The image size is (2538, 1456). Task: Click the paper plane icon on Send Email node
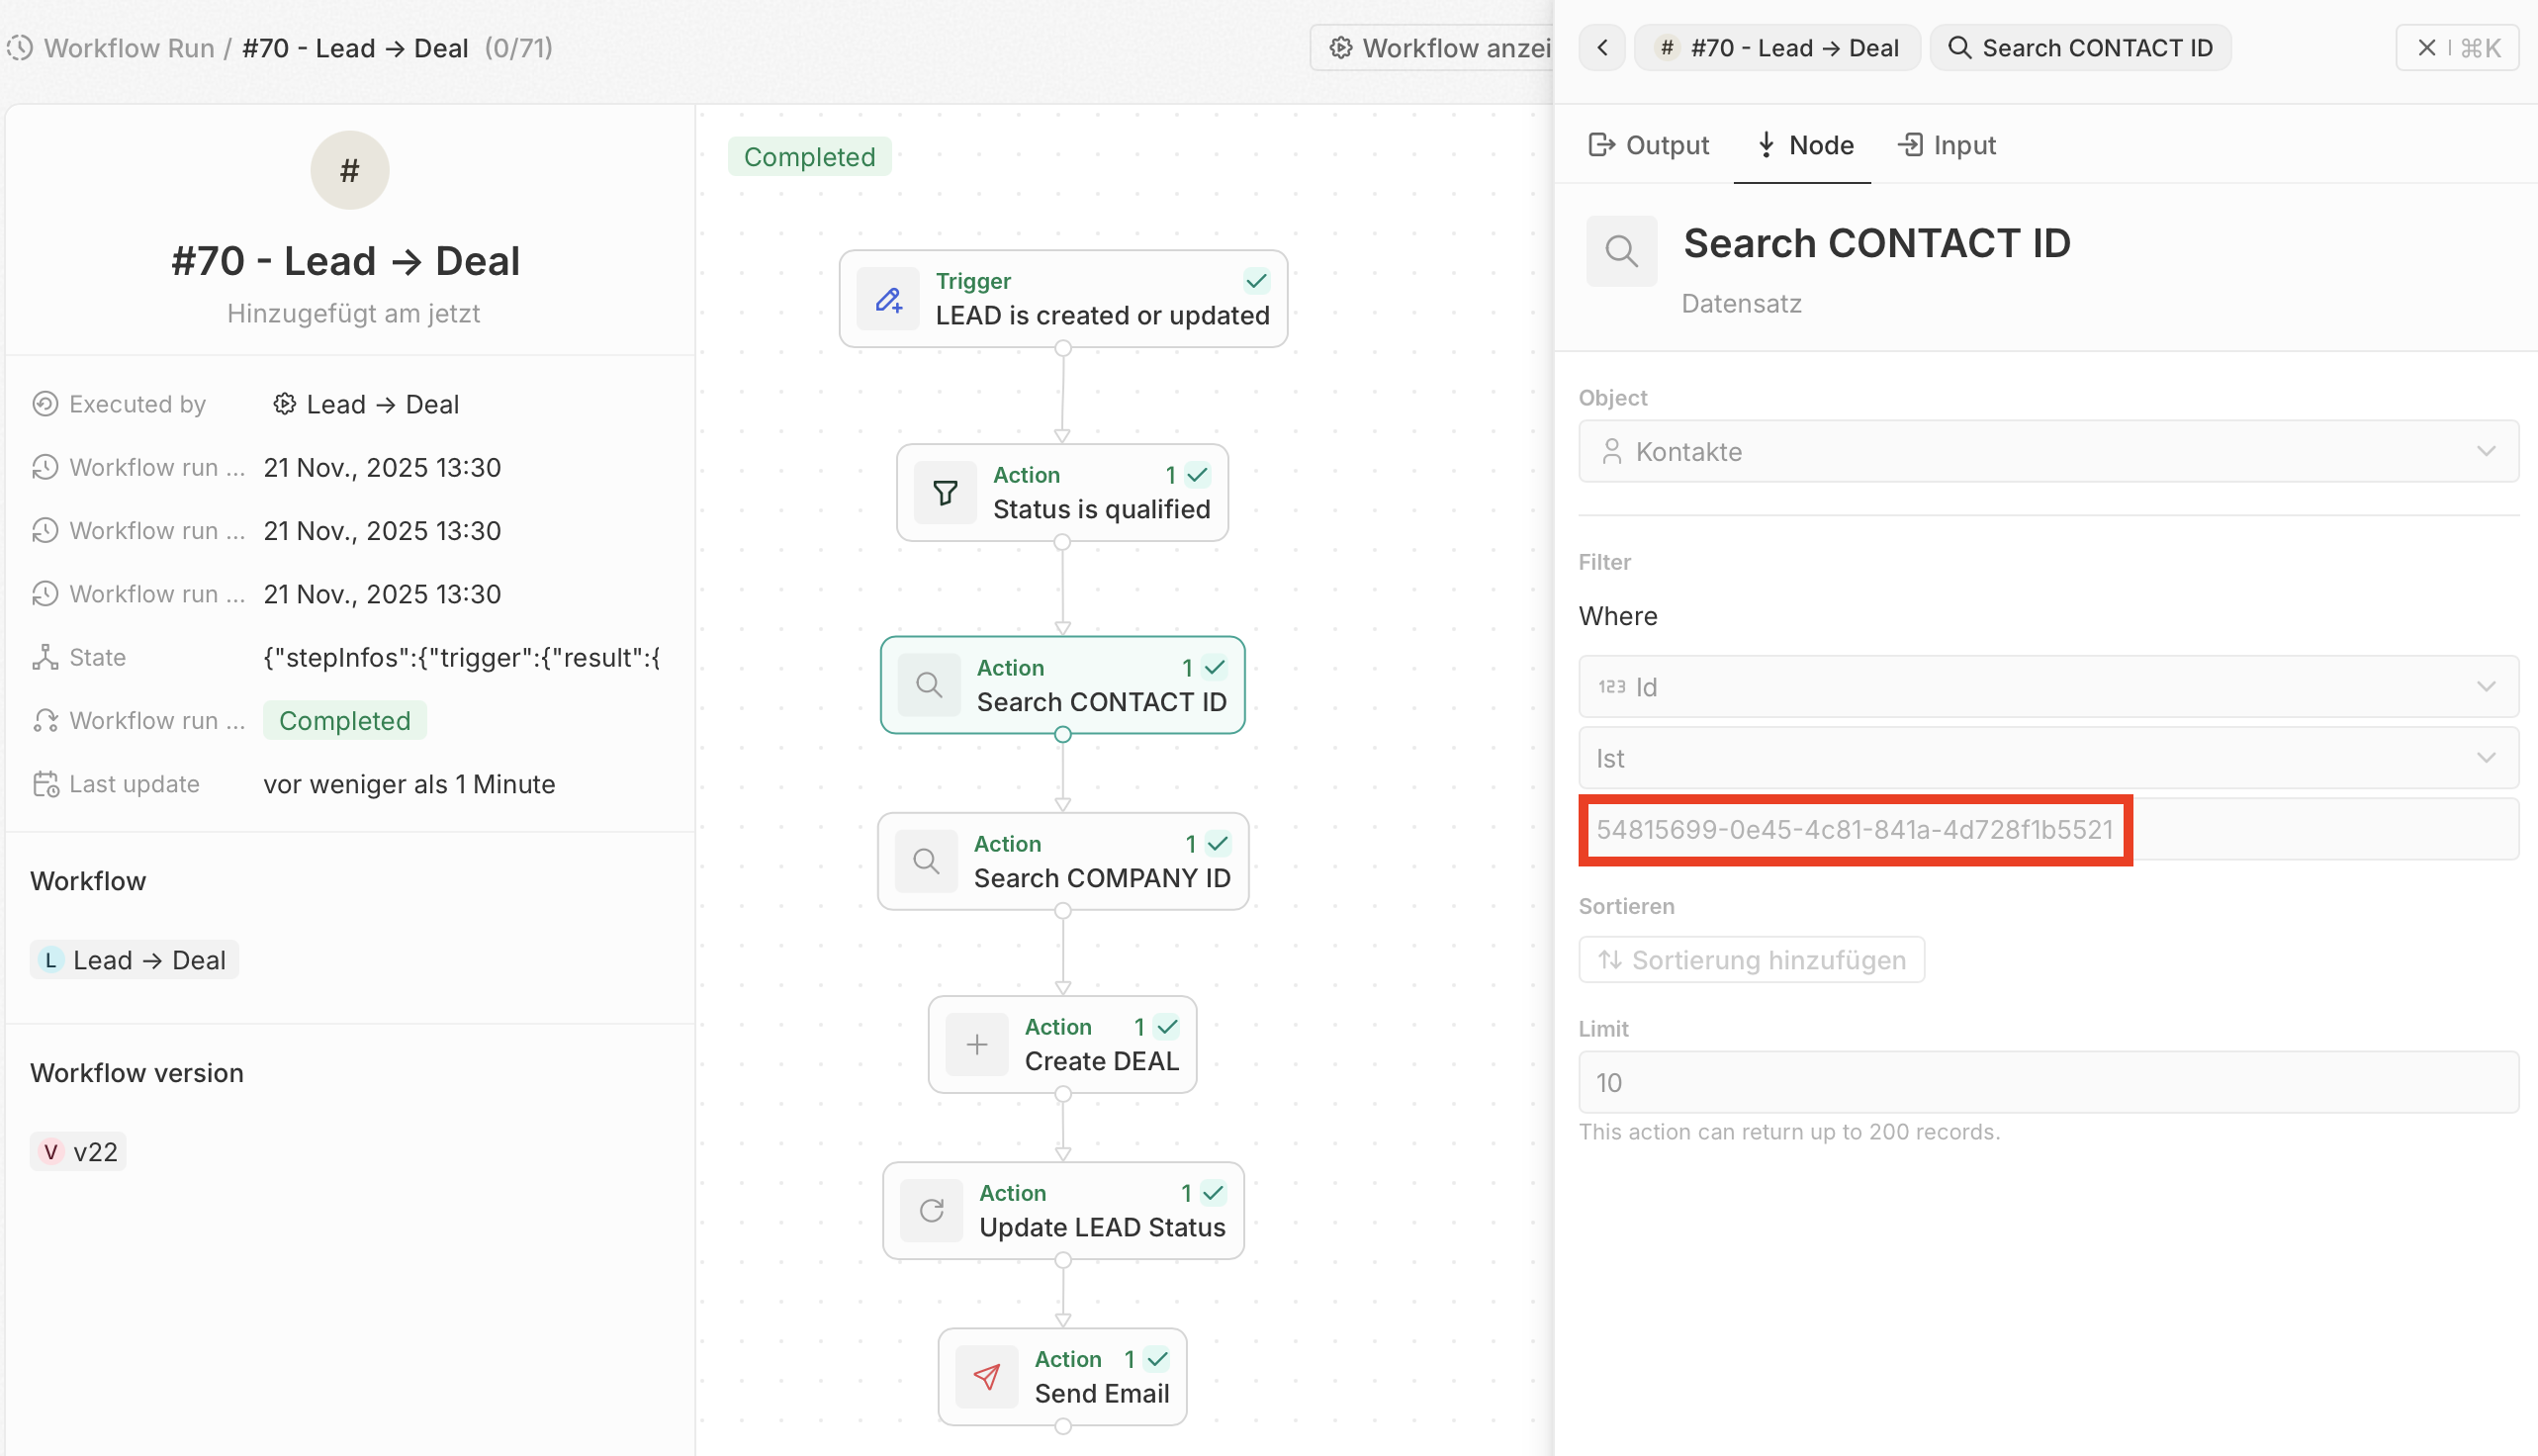click(986, 1377)
